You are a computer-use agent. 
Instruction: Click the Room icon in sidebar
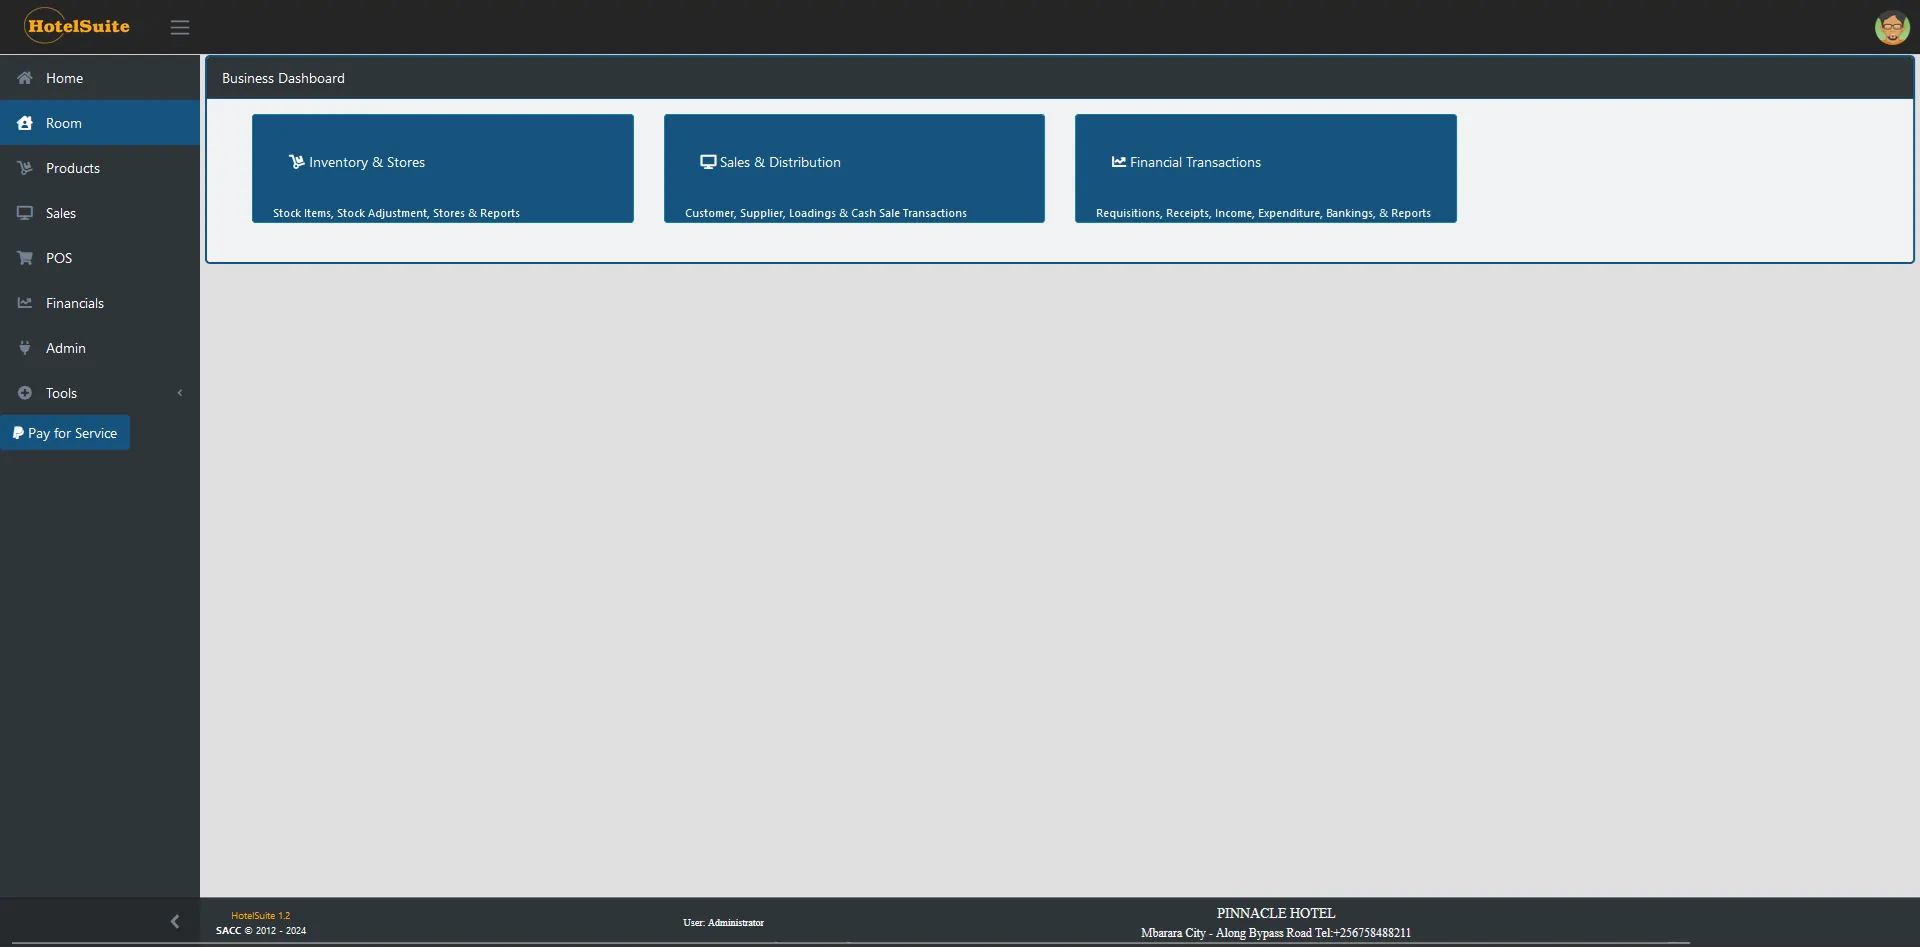point(25,123)
